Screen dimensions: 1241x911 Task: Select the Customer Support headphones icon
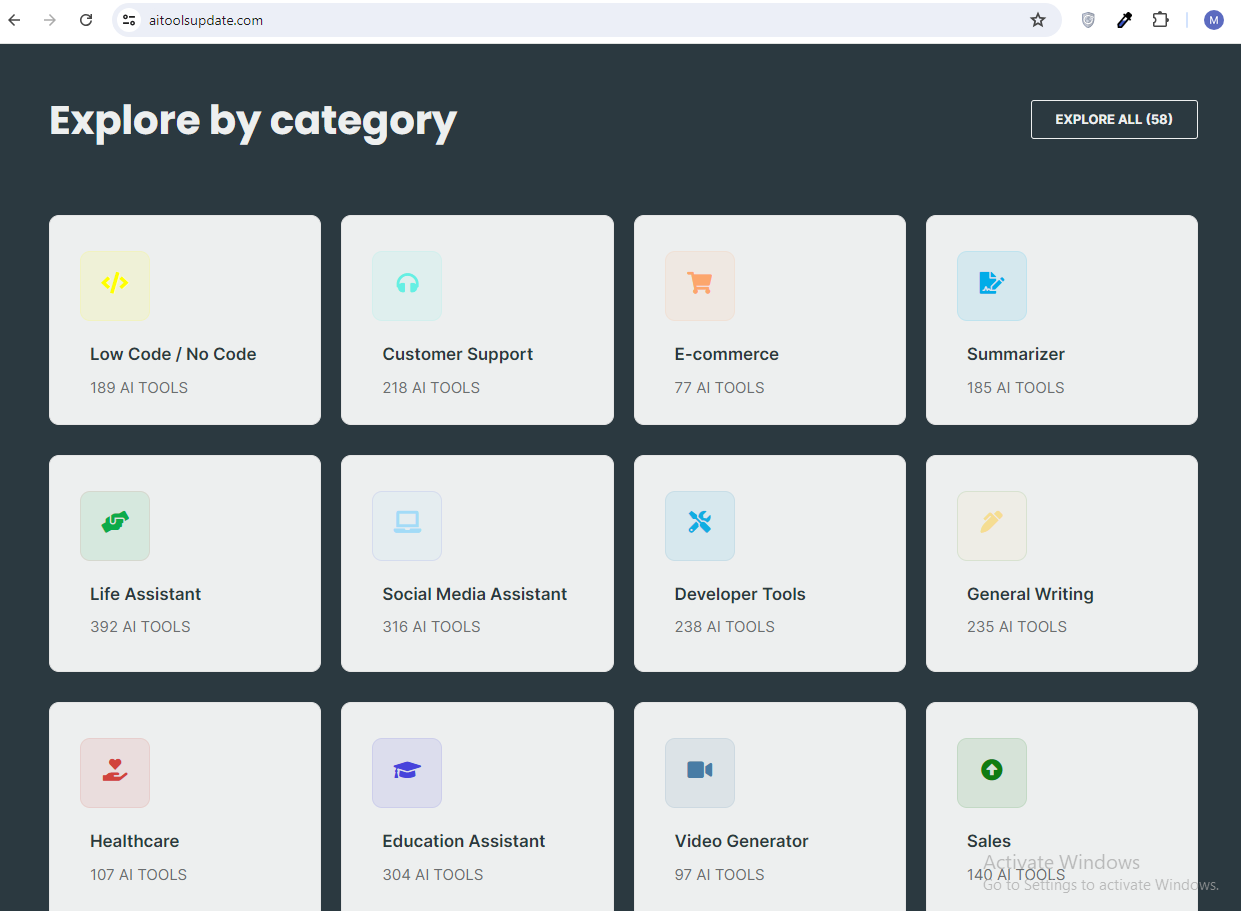[x=407, y=285]
